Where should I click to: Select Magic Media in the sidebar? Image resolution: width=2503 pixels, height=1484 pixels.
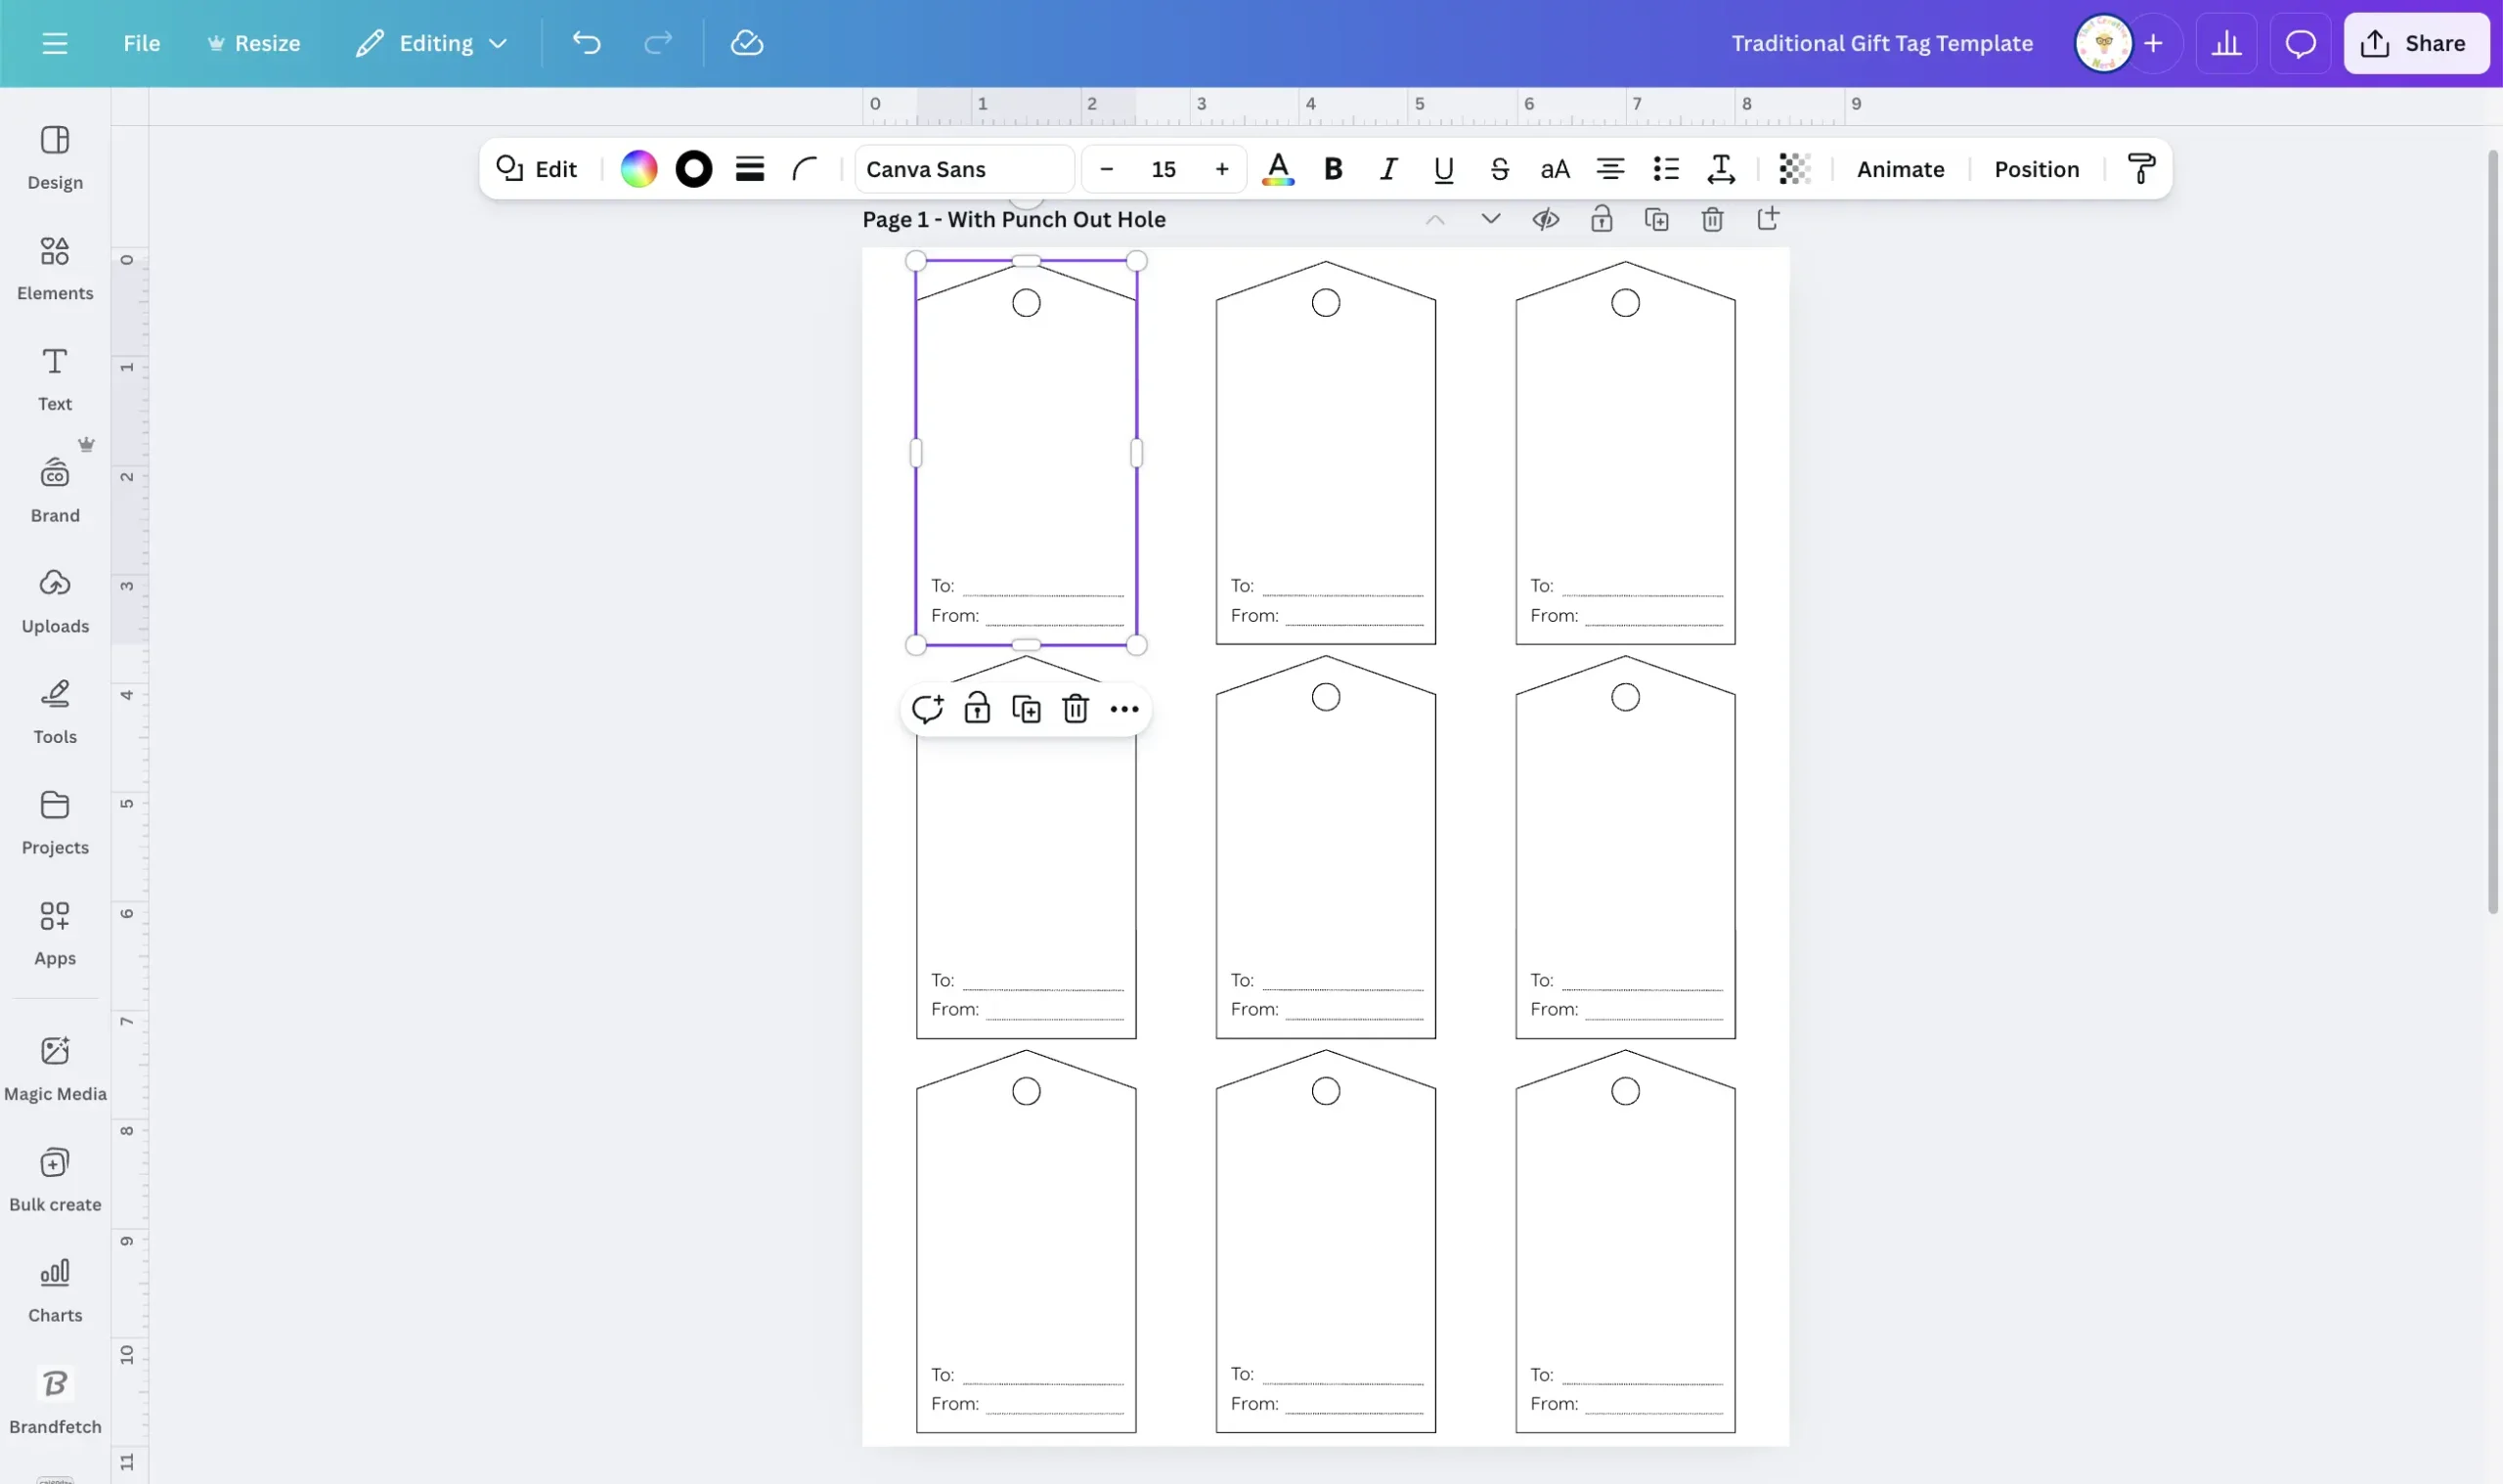pyautogui.click(x=55, y=1068)
